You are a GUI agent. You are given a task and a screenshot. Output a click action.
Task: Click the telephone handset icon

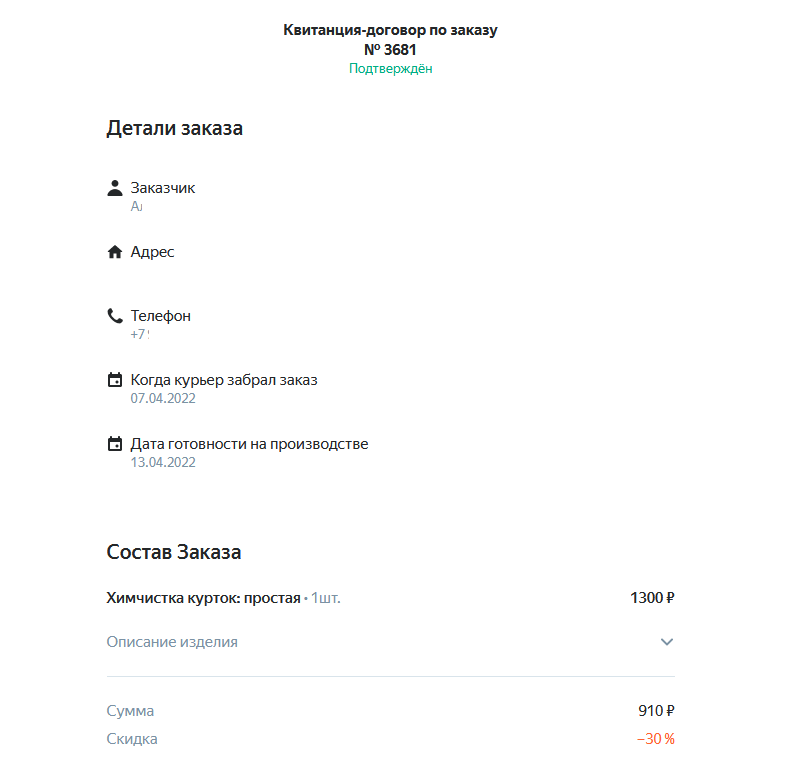(115, 316)
